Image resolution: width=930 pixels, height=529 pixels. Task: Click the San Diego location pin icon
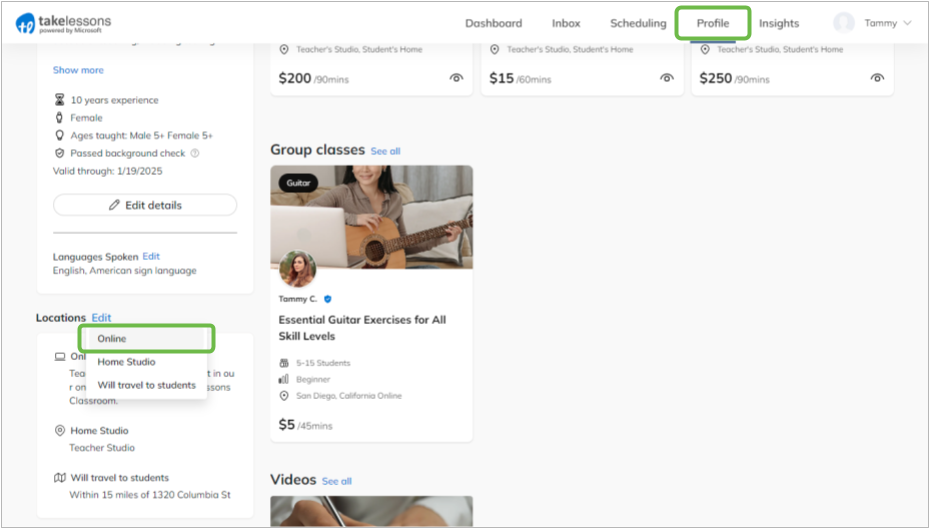point(284,396)
